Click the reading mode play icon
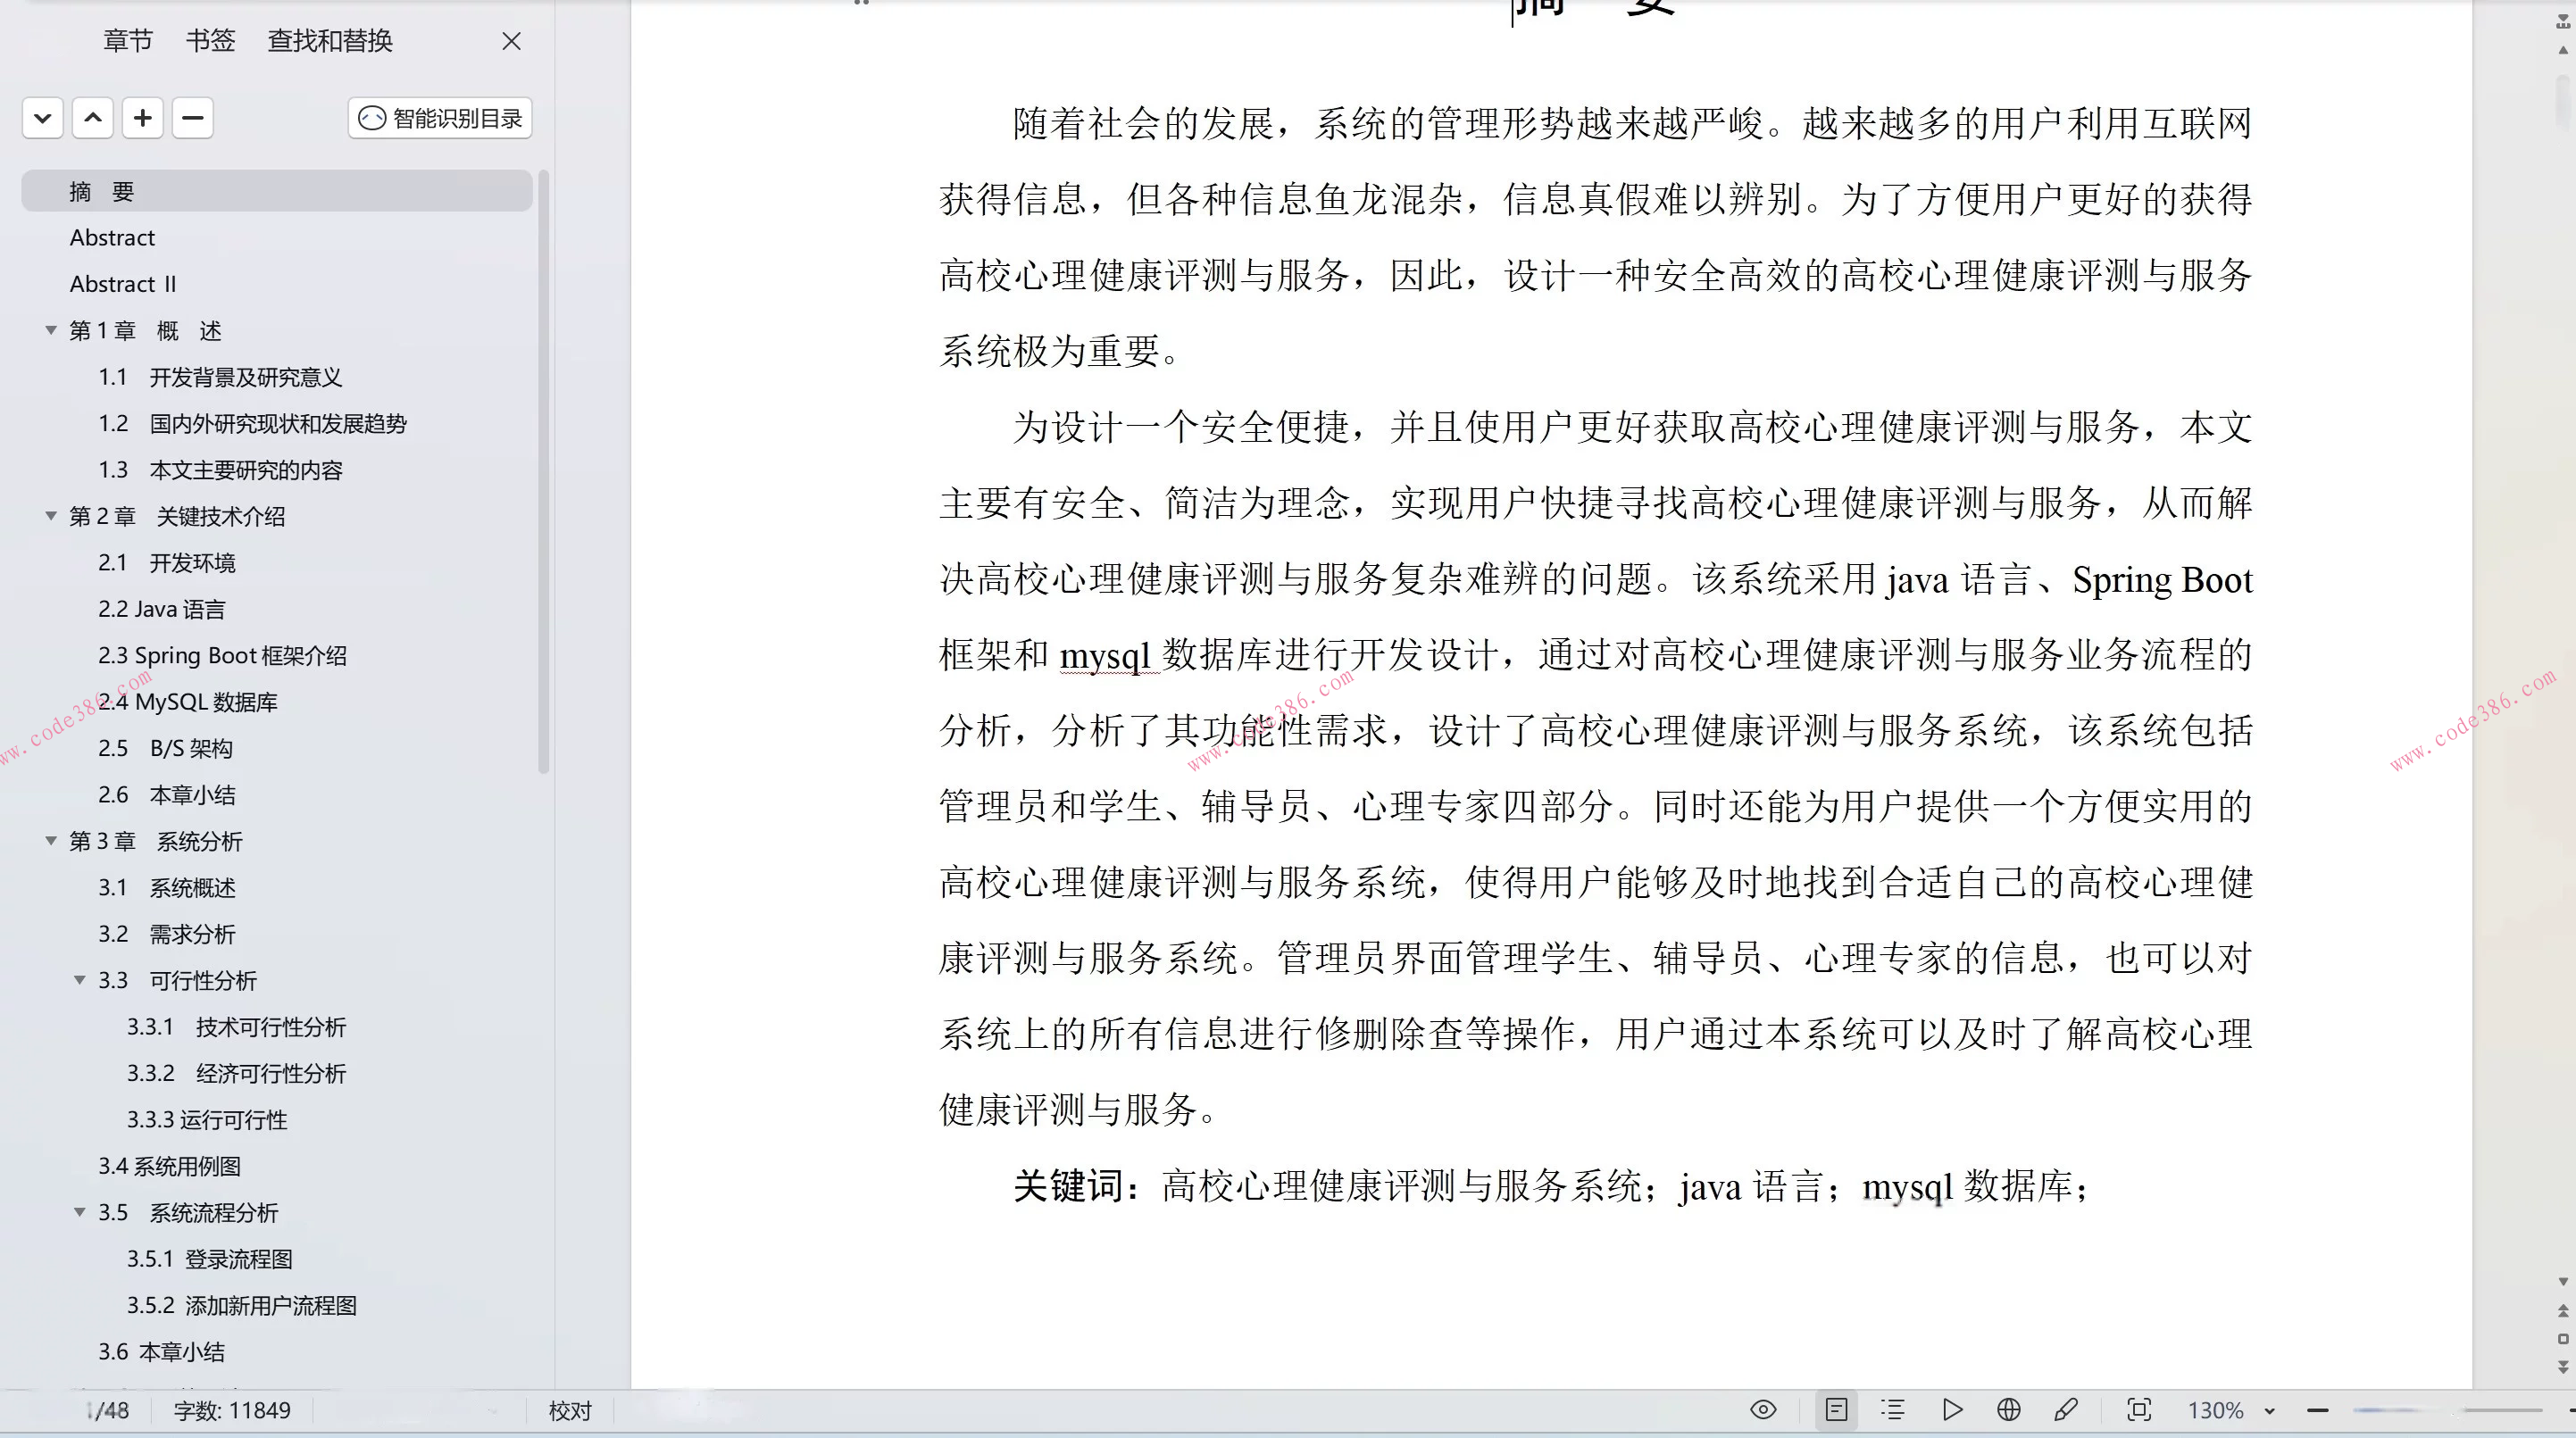Screen dimensions: 2576x1438 (x=1951, y=1410)
